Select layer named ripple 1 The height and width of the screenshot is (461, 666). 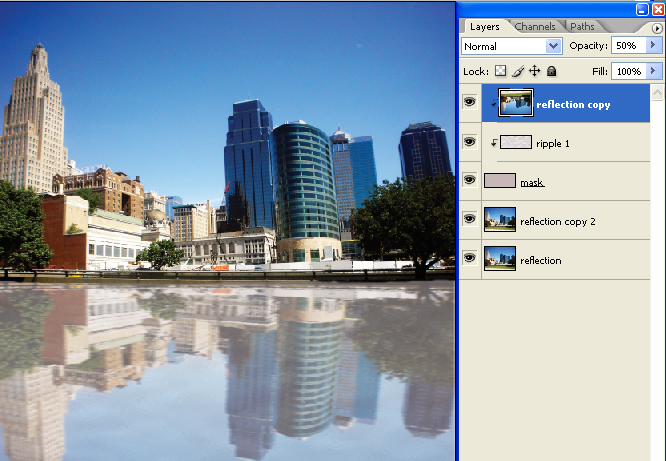coord(553,144)
